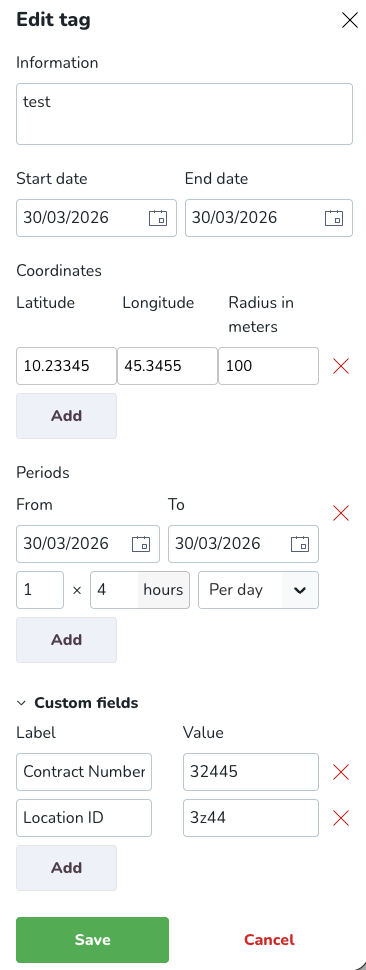Open calendar icon in Periods From field
The width and height of the screenshot is (366, 970).
click(141, 544)
